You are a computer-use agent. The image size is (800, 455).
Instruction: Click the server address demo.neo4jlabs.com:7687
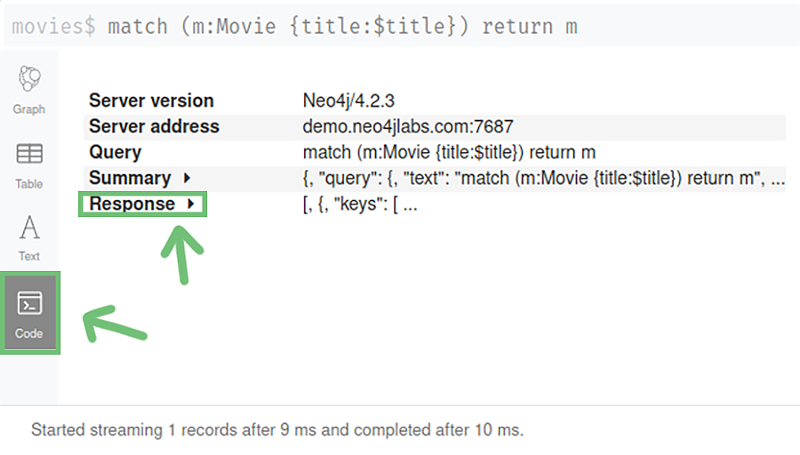pyautogui.click(x=408, y=127)
